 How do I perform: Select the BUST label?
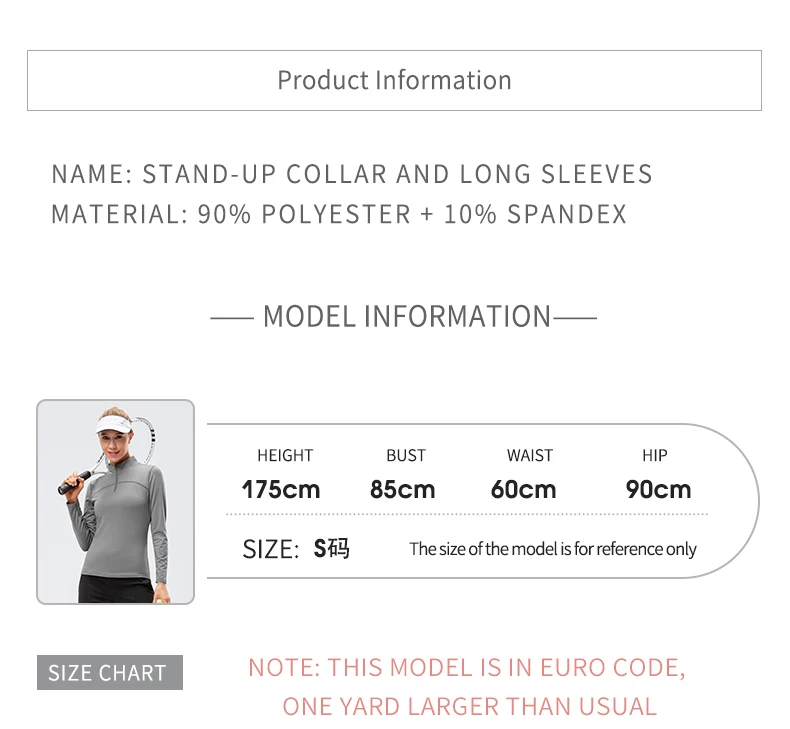(406, 455)
